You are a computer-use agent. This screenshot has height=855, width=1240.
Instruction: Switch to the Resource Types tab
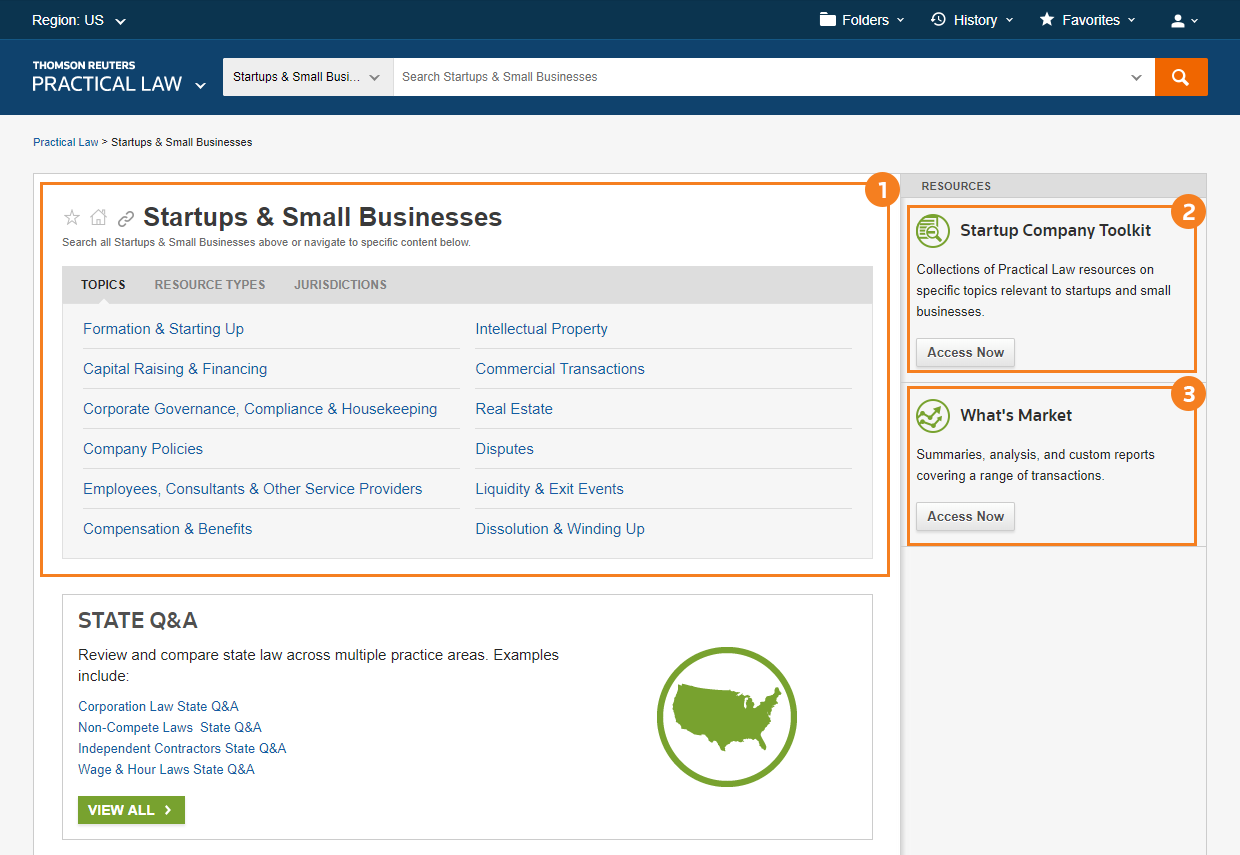point(210,285)
